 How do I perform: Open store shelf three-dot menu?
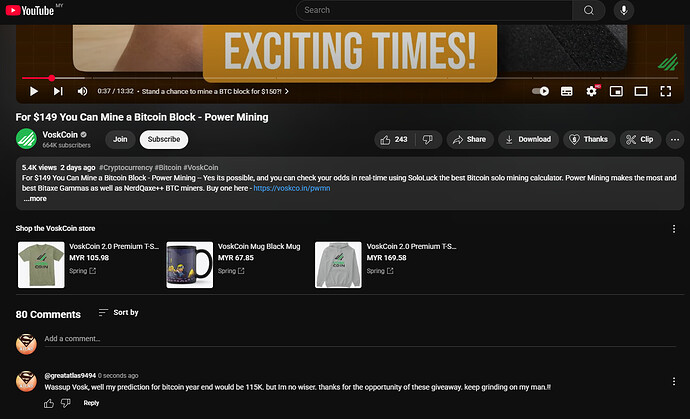pos(674,228)
